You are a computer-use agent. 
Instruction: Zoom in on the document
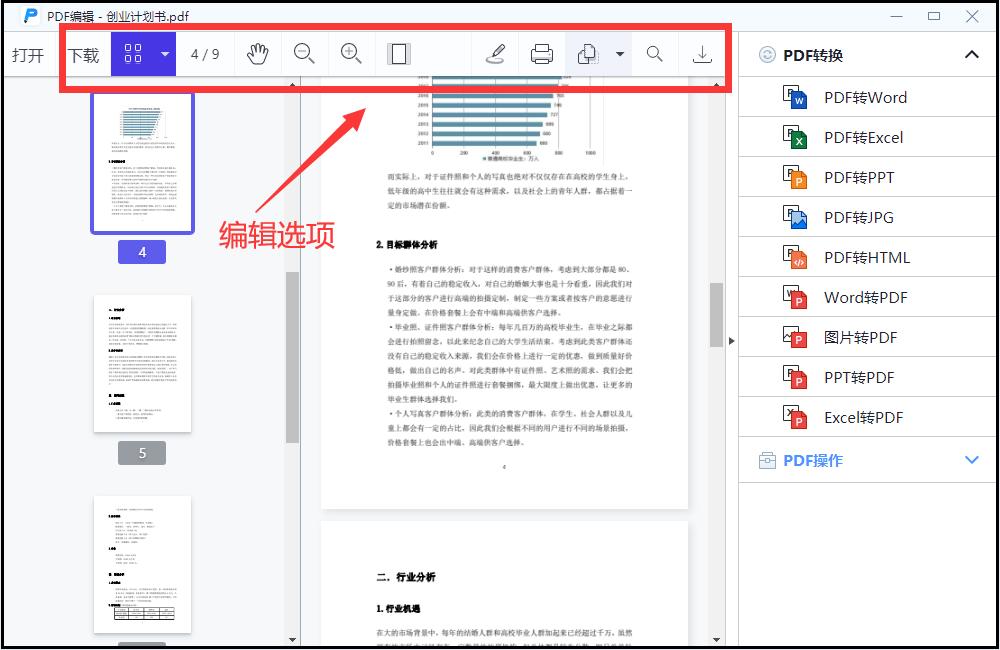351,54
